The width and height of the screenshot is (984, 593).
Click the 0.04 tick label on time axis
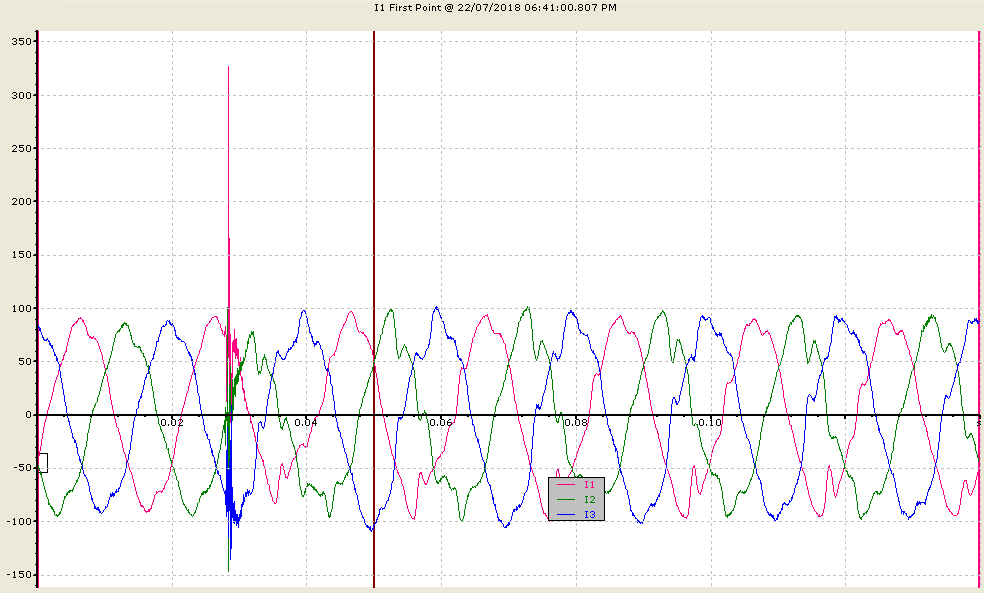pyautogui.click(x=306, y=422)
